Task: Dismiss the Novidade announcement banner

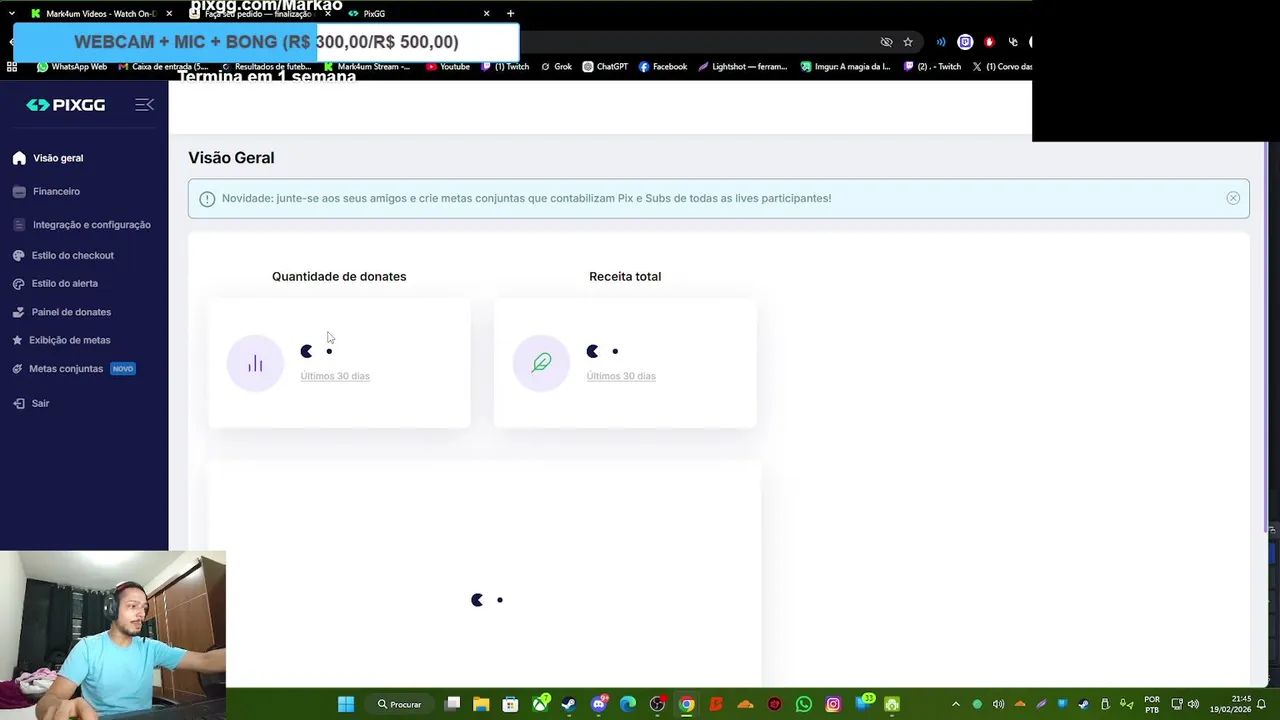Action: [1233, 198]
